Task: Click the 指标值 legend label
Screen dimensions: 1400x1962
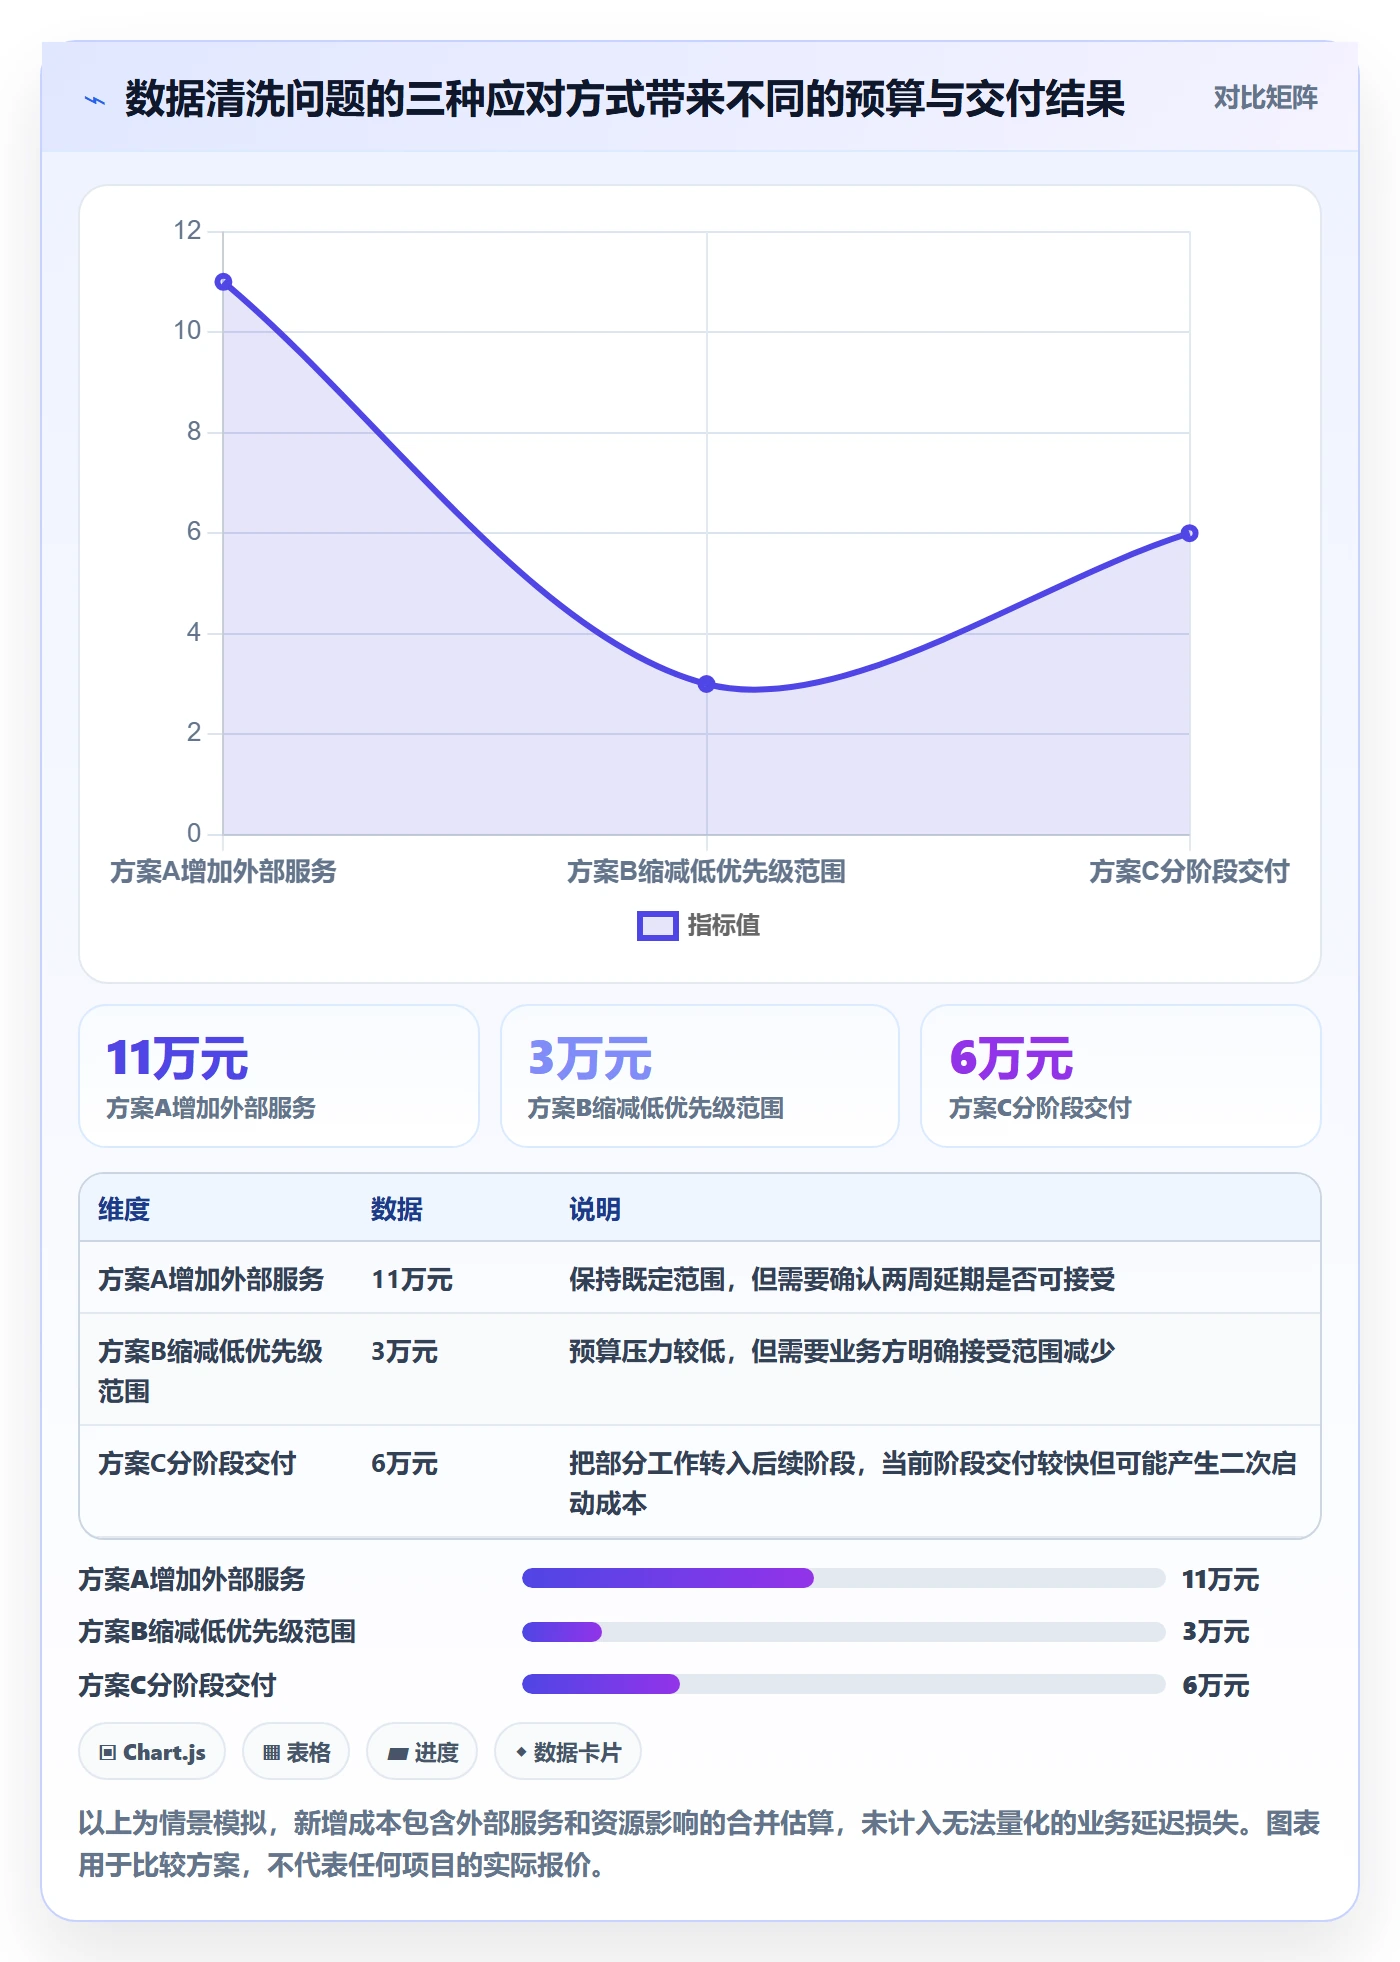Action: click(x=724, y=926)
